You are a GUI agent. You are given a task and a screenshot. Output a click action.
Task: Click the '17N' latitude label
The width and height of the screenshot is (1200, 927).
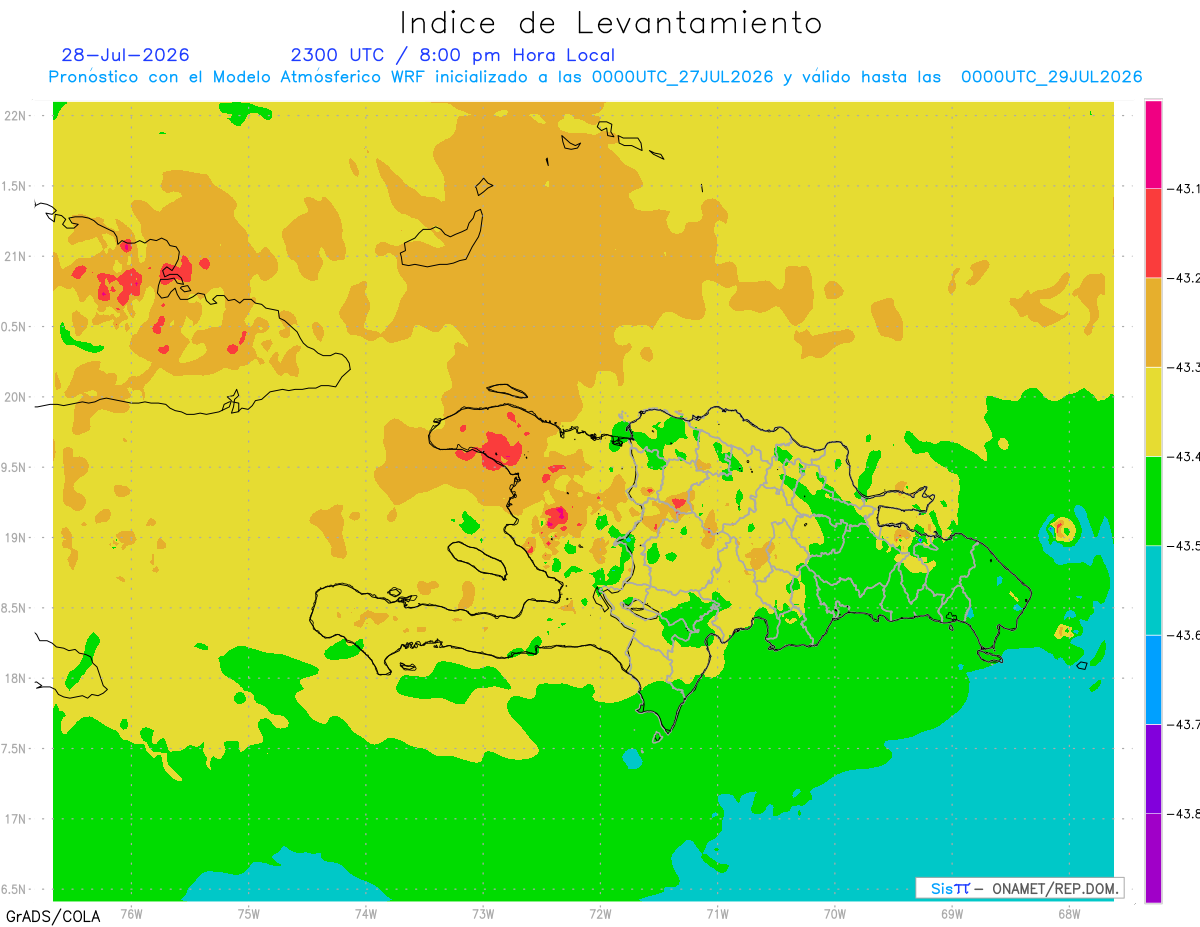coord(17,818)
